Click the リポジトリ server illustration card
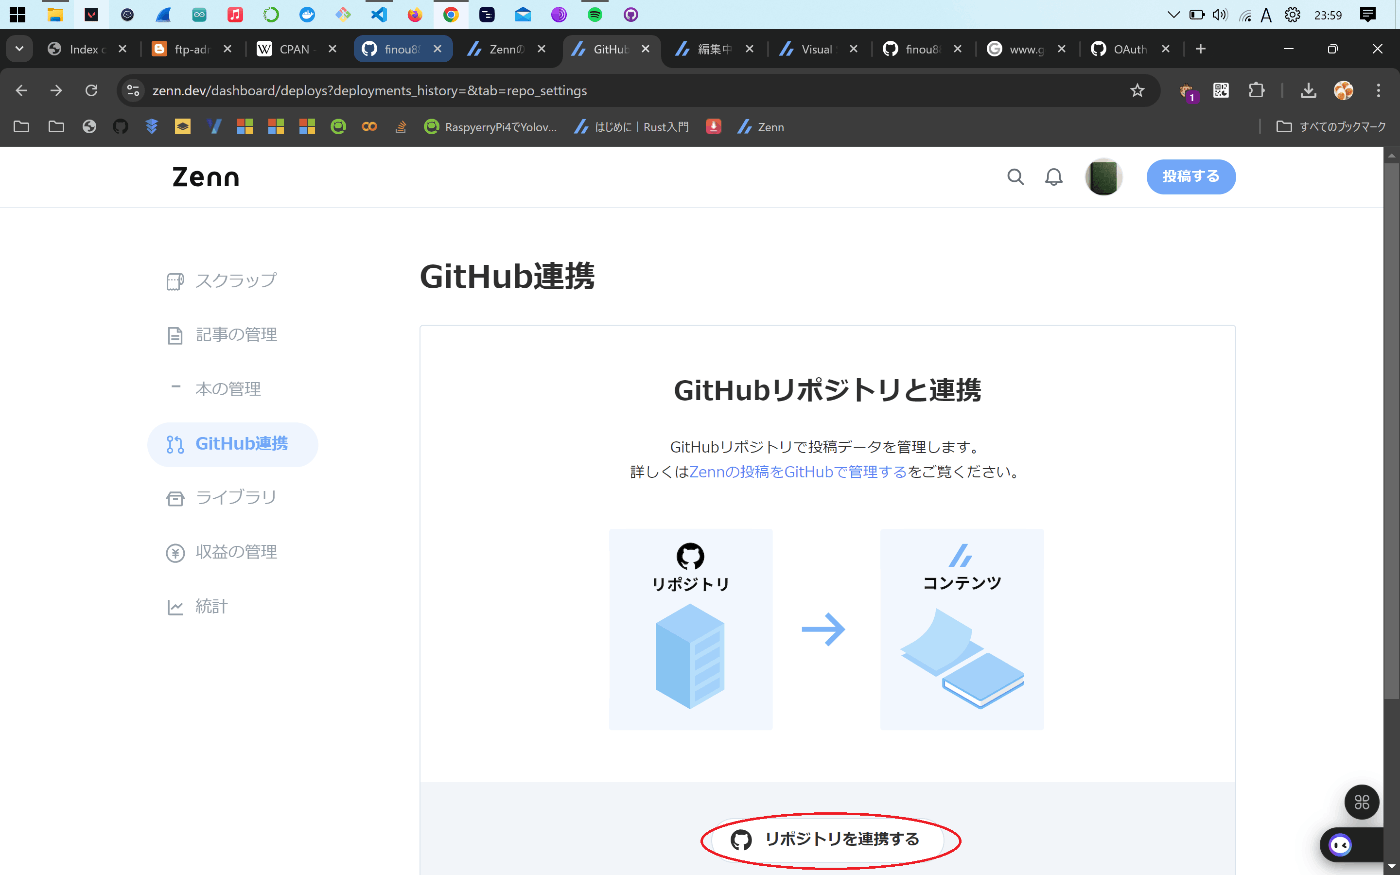1400x875 pixels. 691,629
